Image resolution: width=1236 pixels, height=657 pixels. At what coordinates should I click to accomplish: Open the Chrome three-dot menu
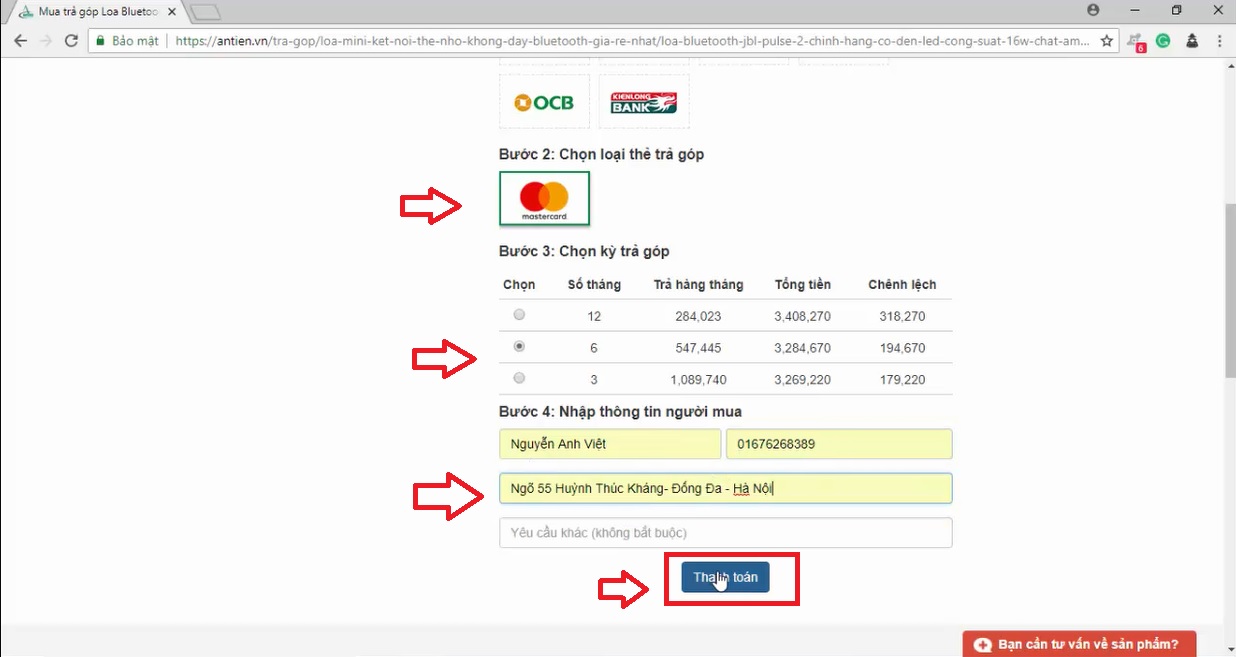1220,41
